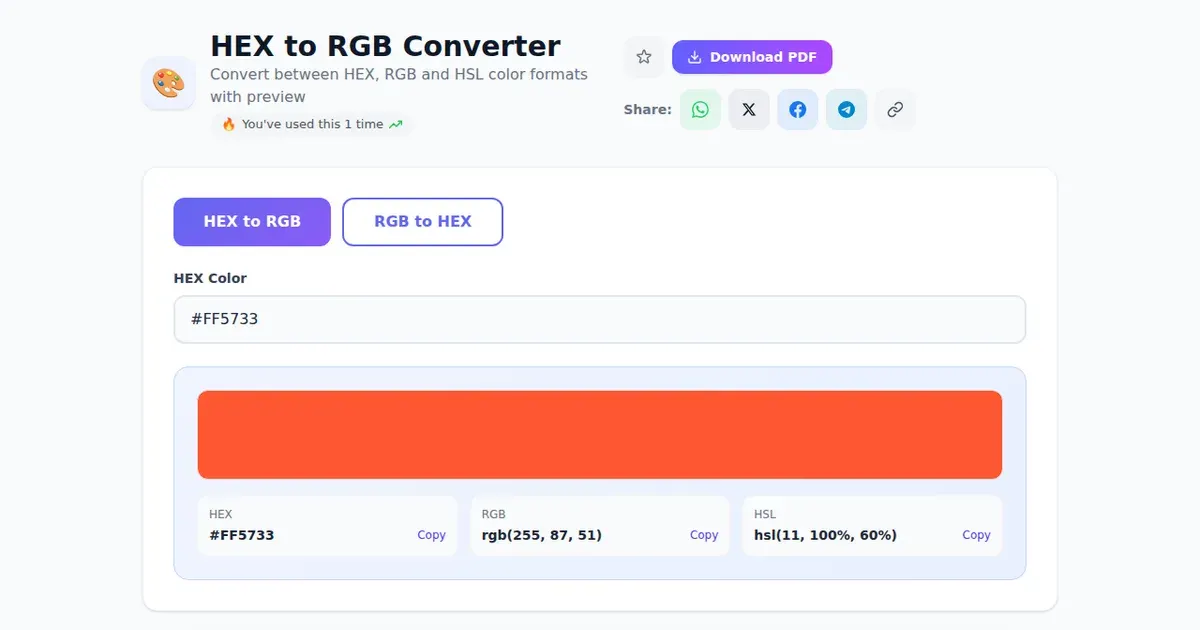Select the #FF5733 result text
This screenshot has height=630, width=1200.
click(241, 535)
